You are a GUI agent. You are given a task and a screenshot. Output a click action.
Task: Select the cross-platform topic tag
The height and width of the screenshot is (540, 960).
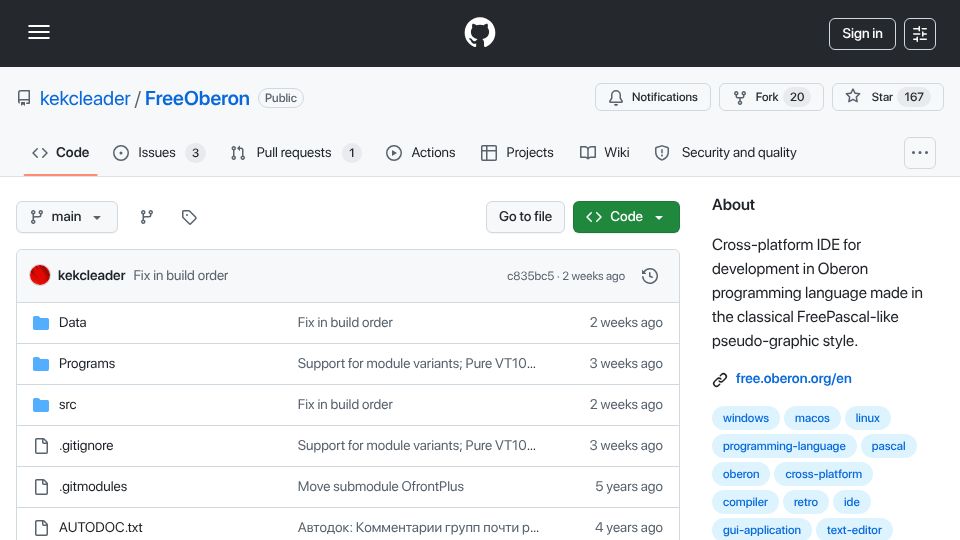pyautogui.click(x=823, y=474)
